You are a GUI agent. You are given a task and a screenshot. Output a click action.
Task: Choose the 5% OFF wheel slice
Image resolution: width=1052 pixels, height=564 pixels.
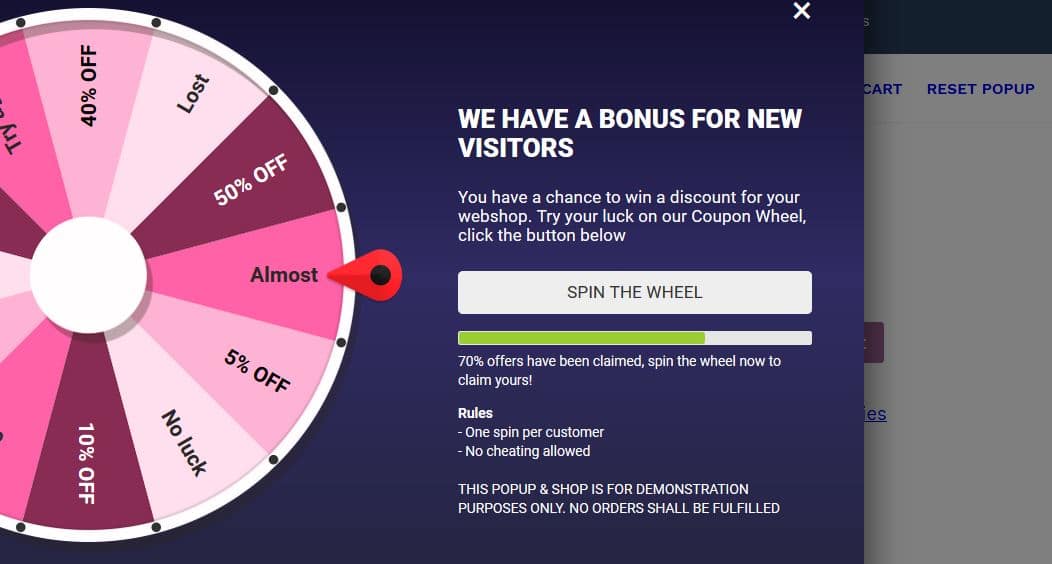[257, 371]
